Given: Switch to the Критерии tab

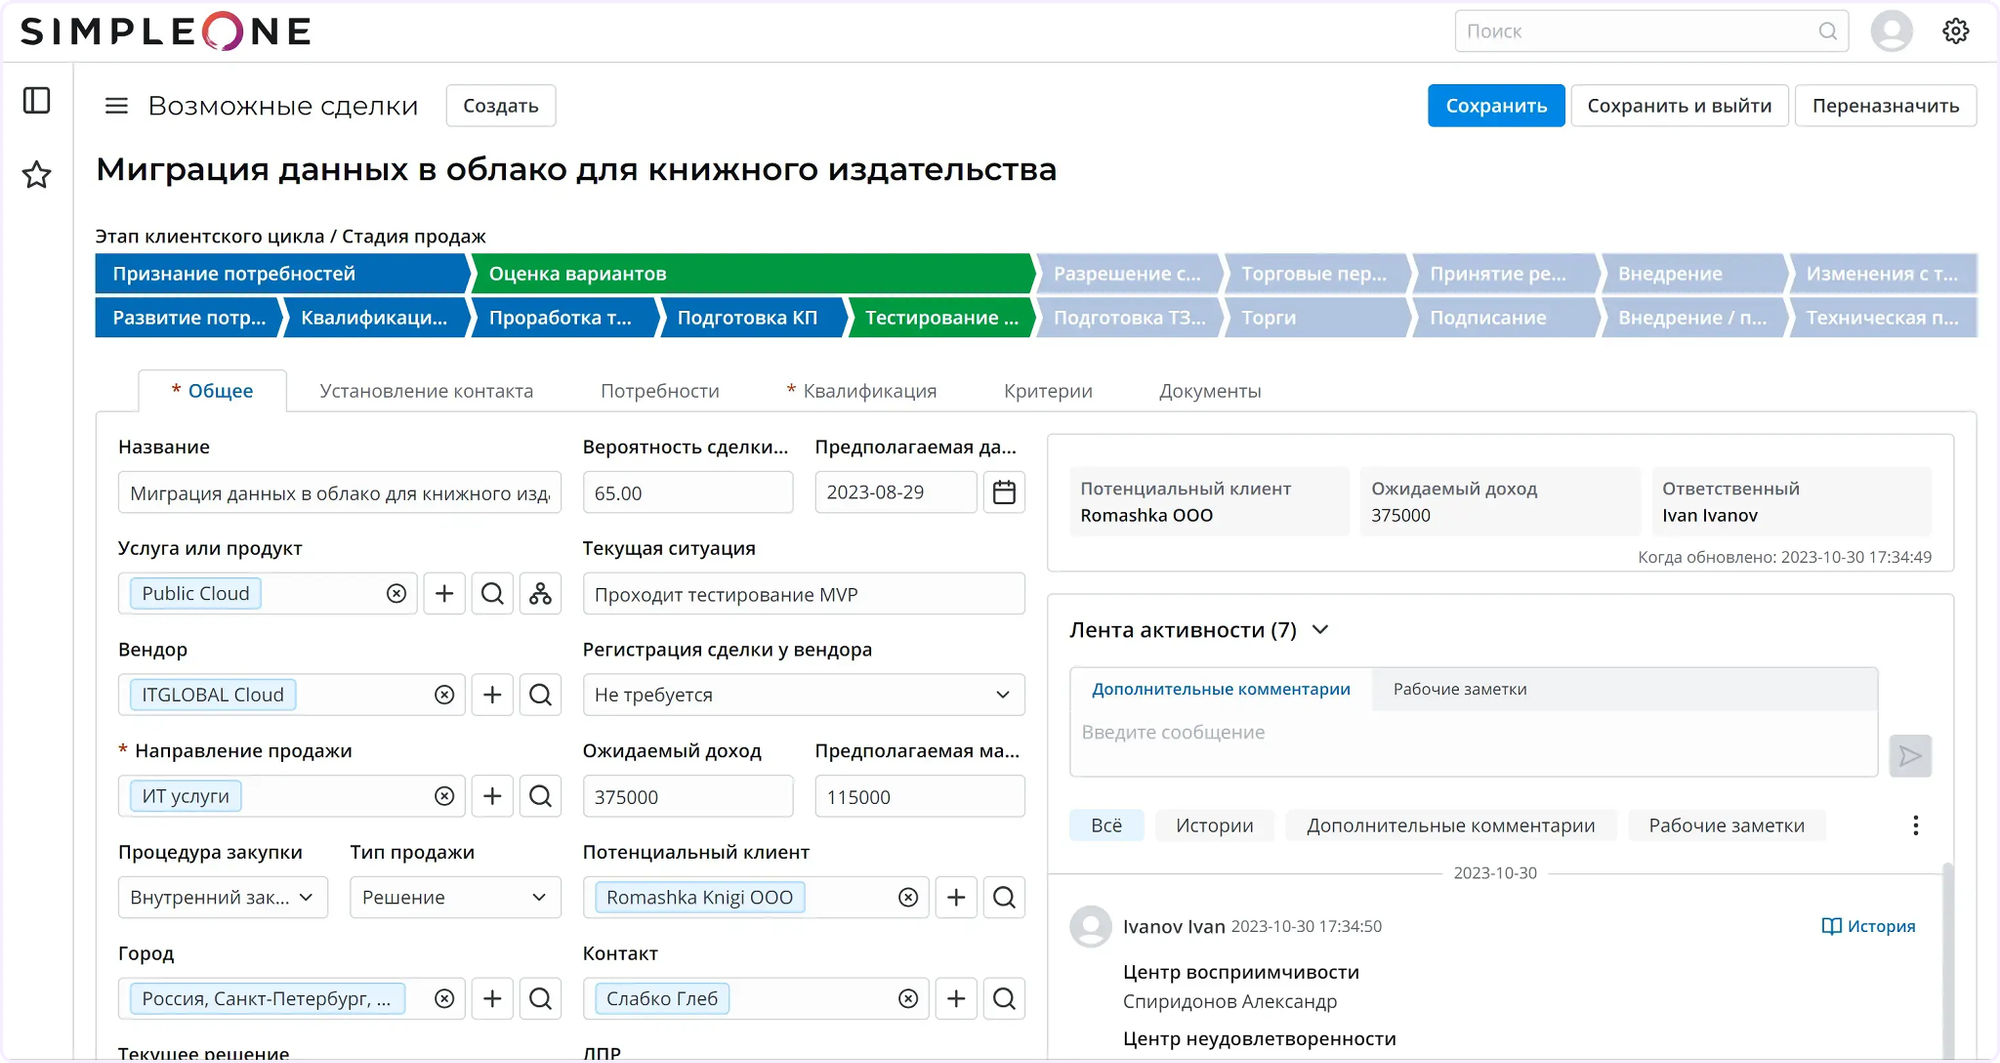Looking at the screenshot, I should tap(1048, 391).
